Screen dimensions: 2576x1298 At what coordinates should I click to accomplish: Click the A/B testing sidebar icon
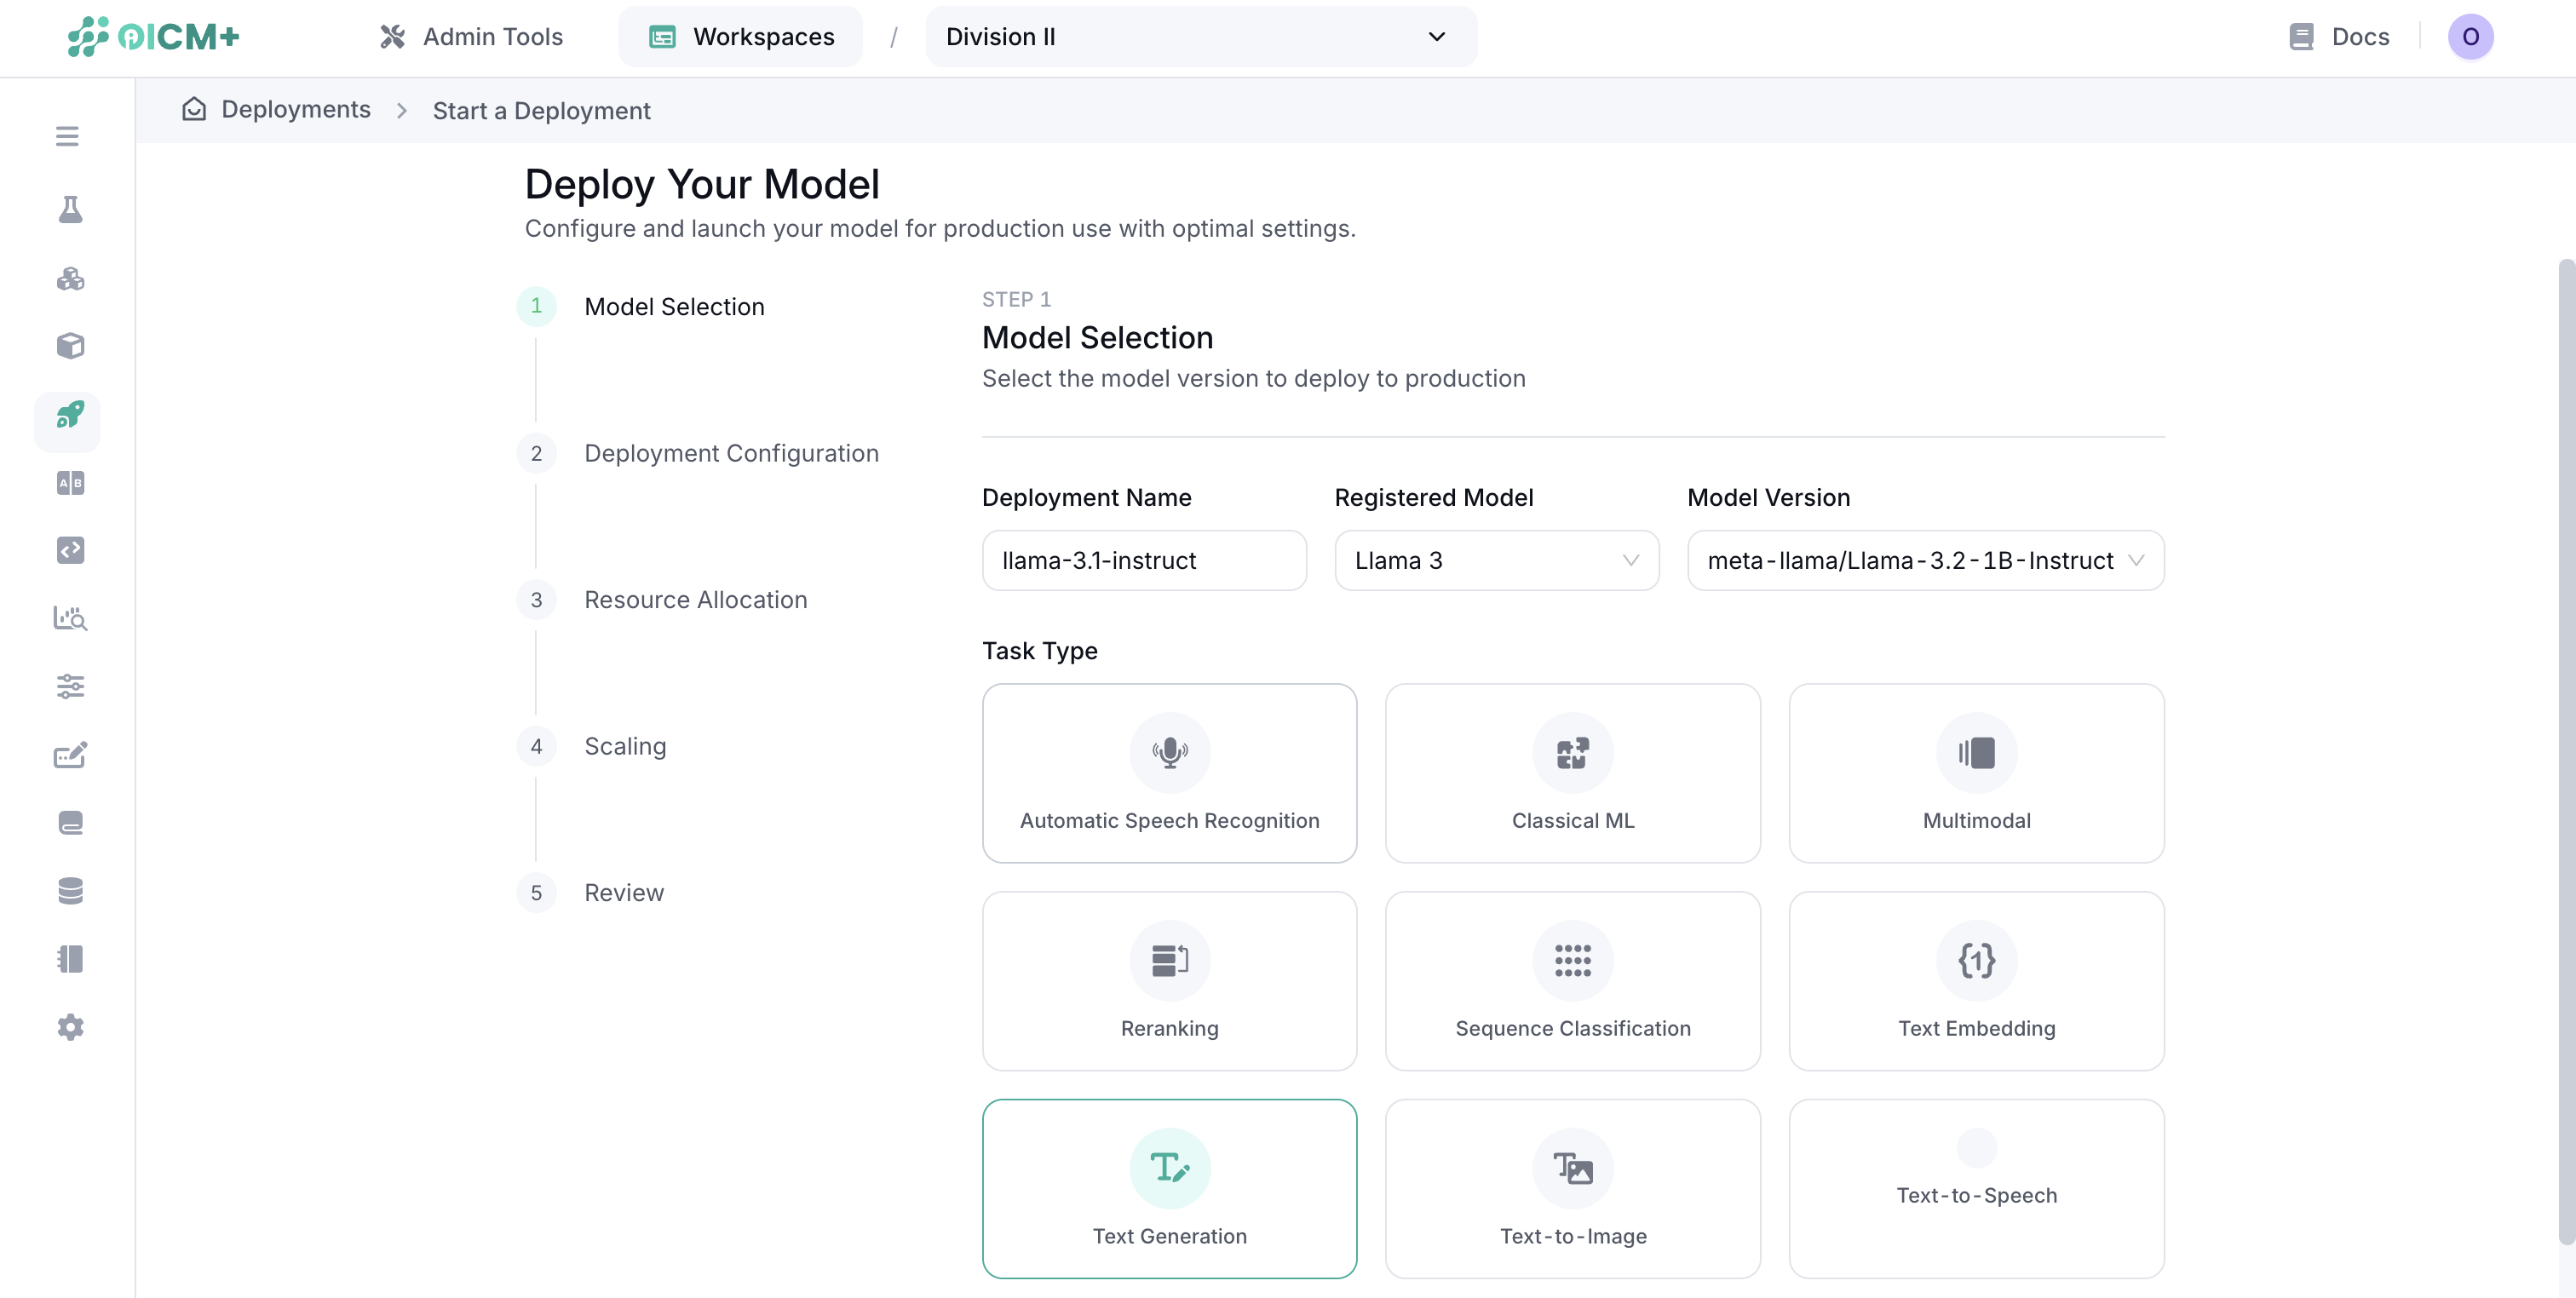tap(69, 483)
